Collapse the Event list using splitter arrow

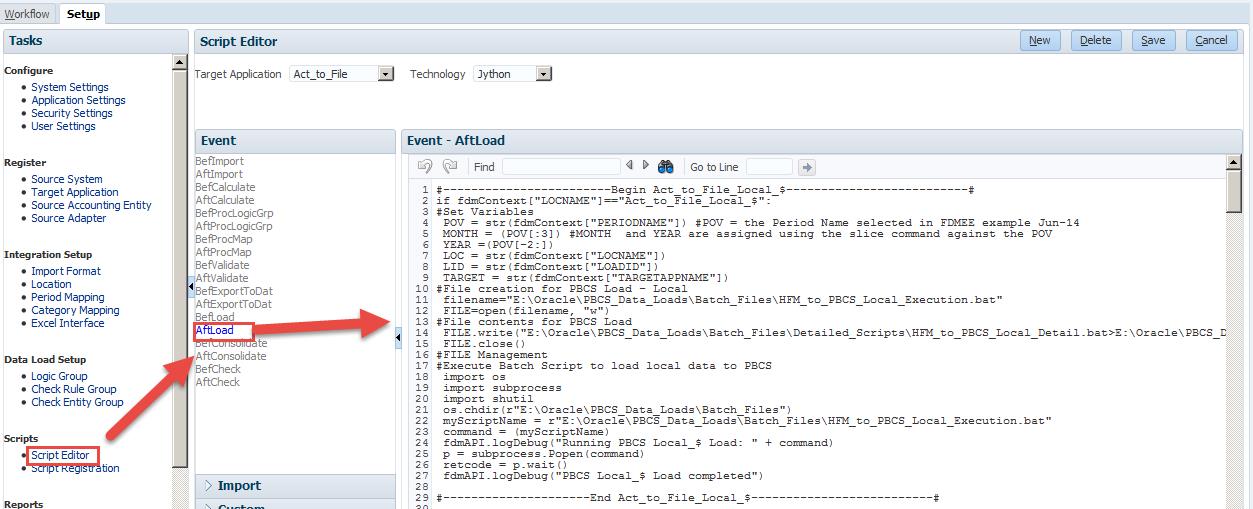pyautogui.click(x=398, y=339)
